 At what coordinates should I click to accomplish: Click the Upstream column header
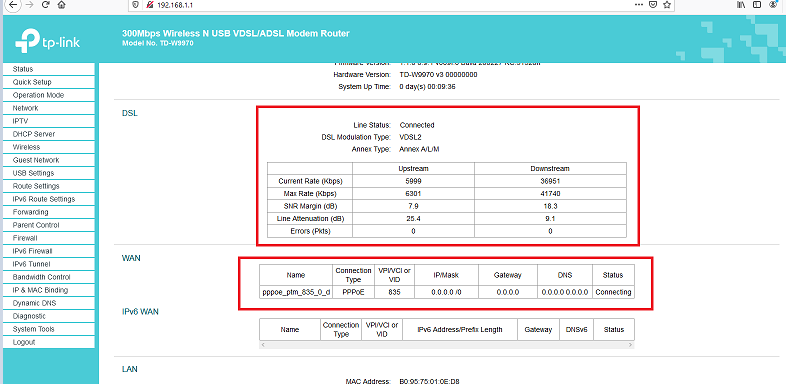(414, 168)
